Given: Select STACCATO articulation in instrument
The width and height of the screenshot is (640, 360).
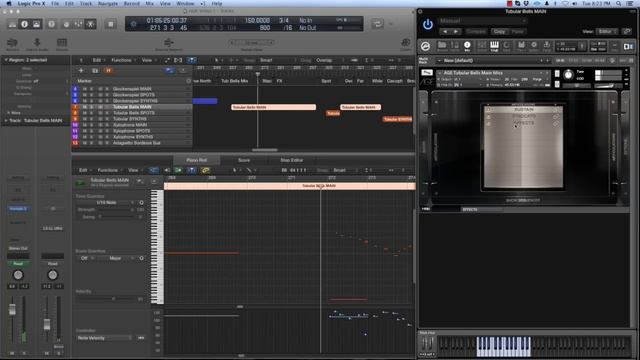Looking at the screenshot, I should pyautogui.click(x=523, y=116).
